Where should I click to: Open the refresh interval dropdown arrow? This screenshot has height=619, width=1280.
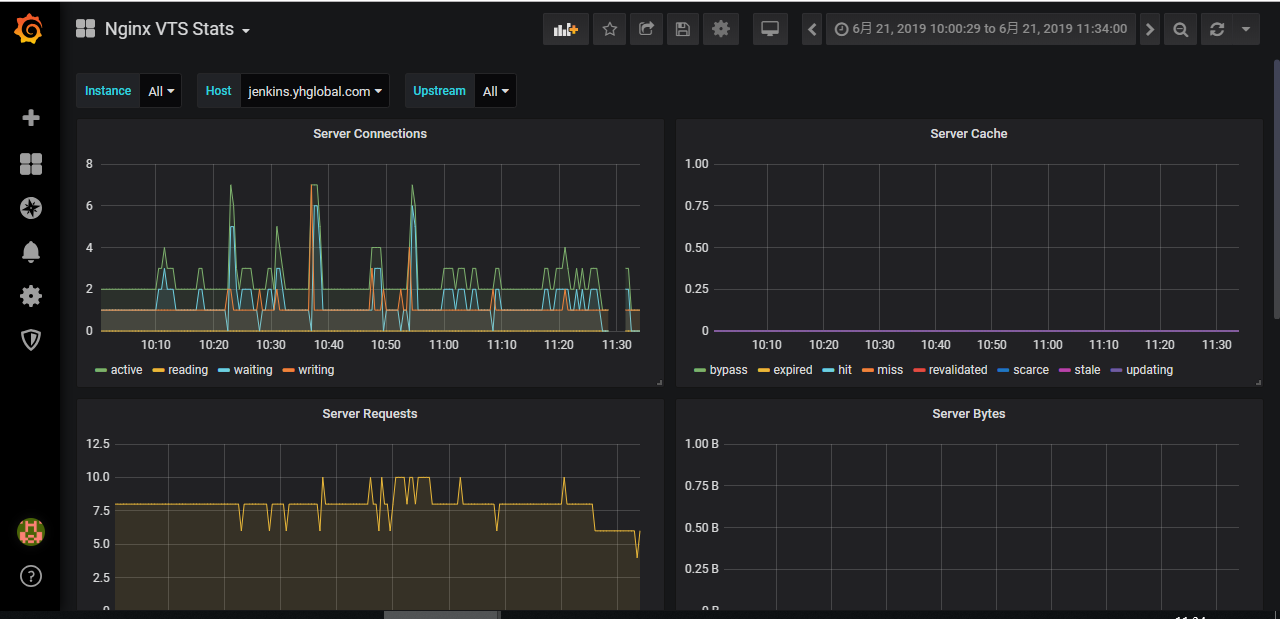pyautogui.click(x=1246, y=29)
